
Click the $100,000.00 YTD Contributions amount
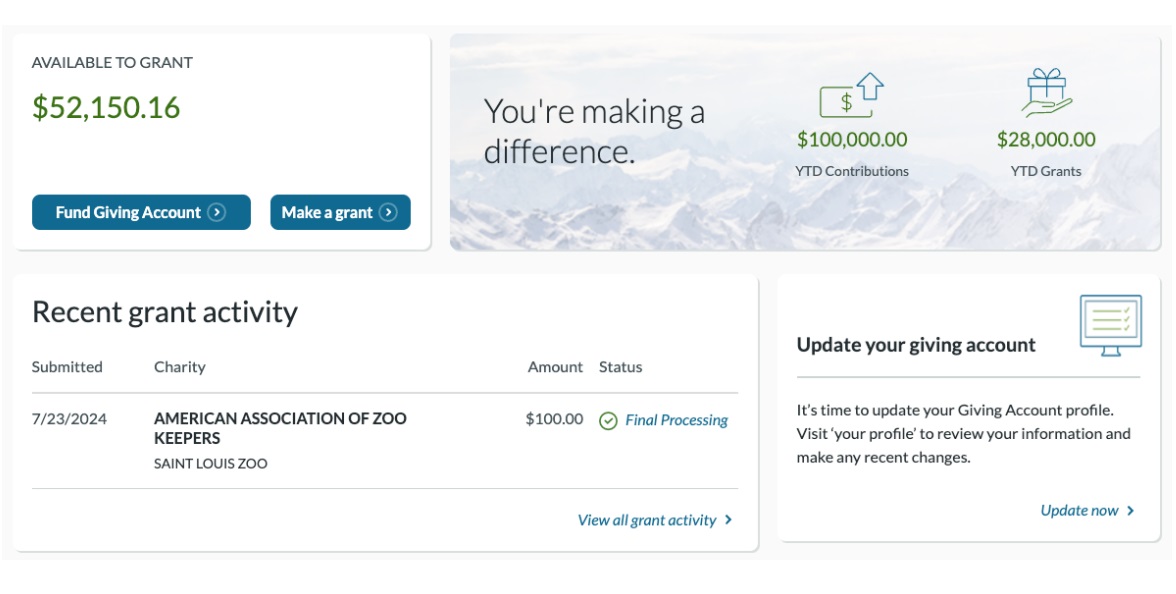coord(852,140)
